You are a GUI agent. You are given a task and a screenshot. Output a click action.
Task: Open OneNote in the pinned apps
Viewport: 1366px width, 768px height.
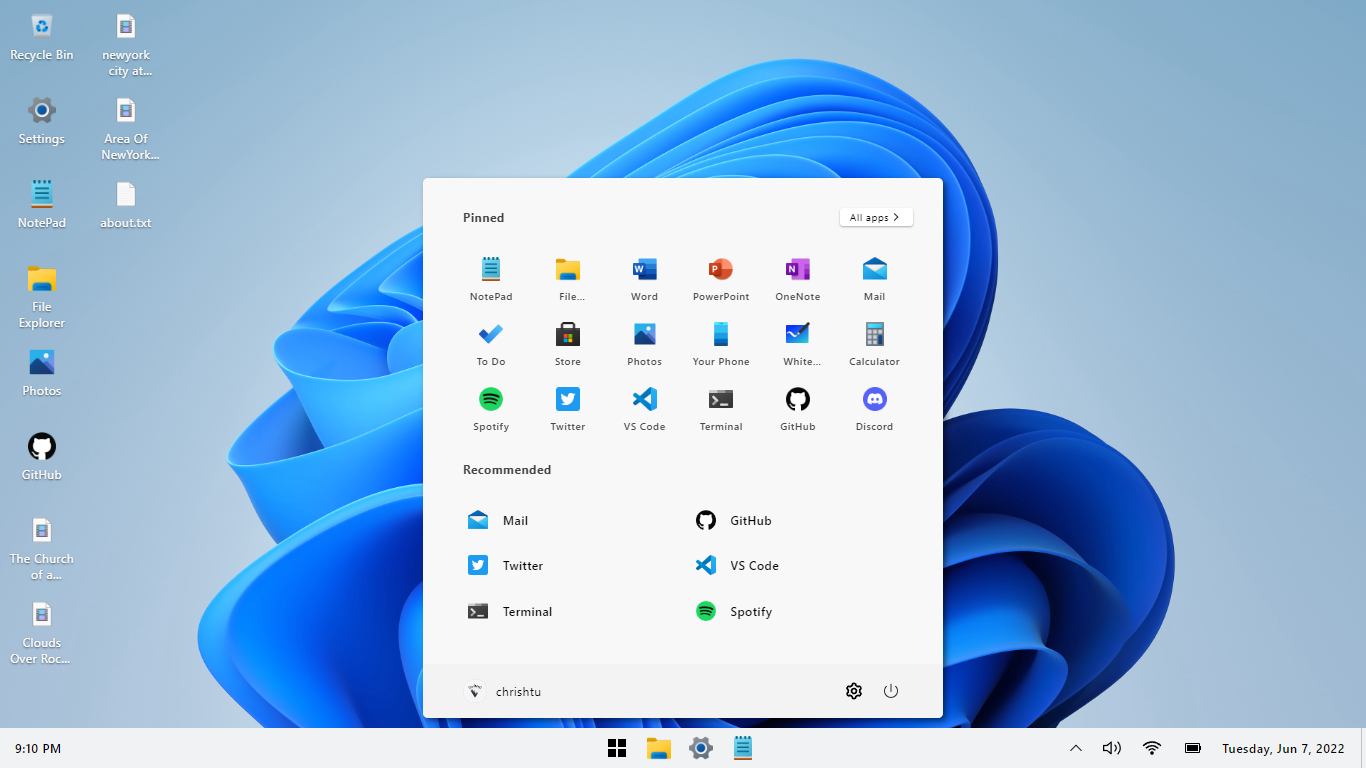point(797,279)
